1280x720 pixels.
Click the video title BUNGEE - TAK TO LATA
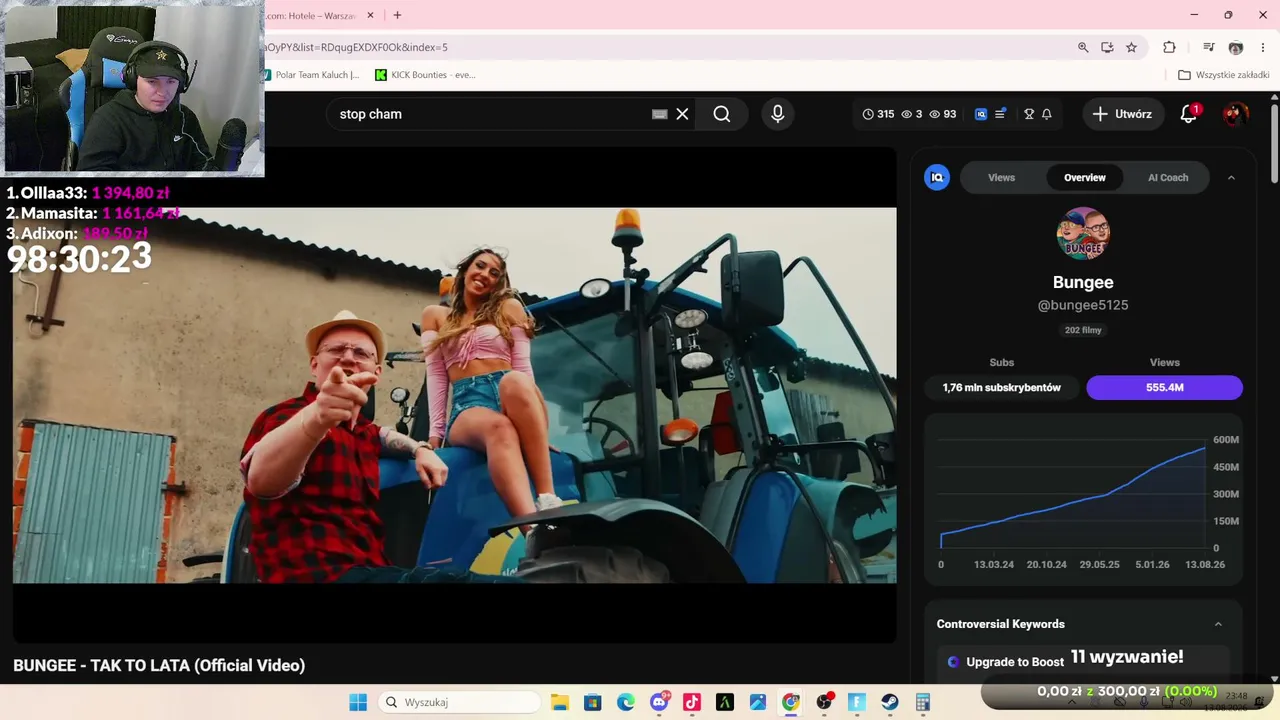coord(159,665)
